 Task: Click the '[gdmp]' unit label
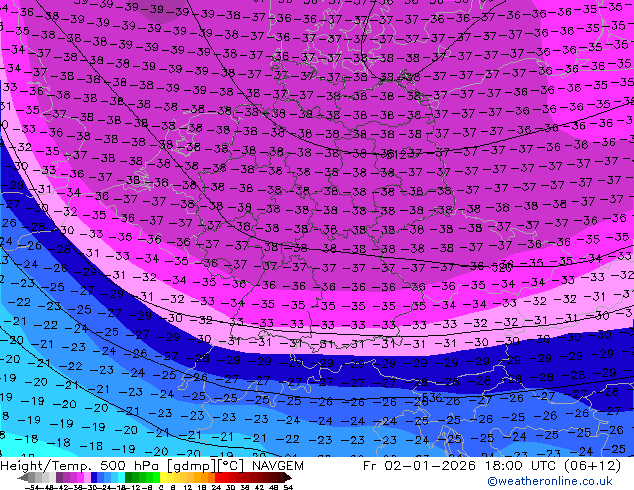click(192, 466)
